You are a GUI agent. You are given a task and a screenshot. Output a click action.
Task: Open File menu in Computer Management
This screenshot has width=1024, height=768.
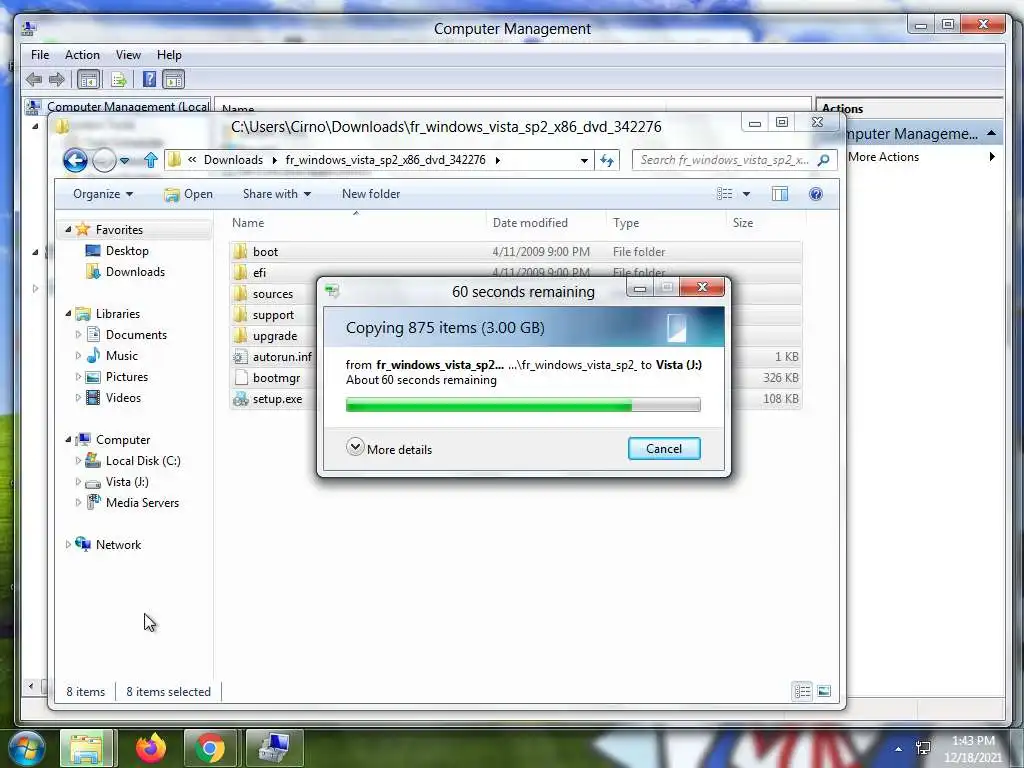[x=40, y=55]
